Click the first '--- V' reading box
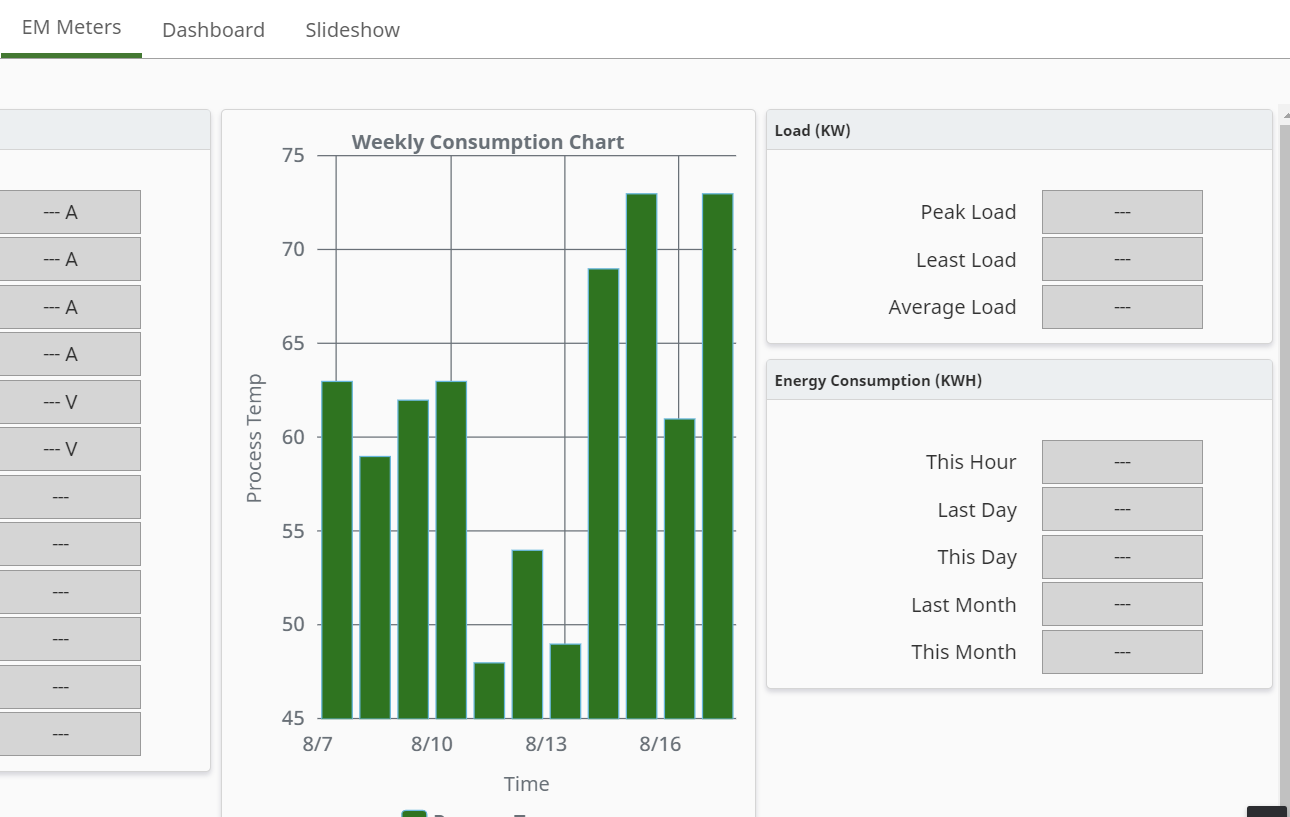1290x817 pixels. tap(70, 402)
